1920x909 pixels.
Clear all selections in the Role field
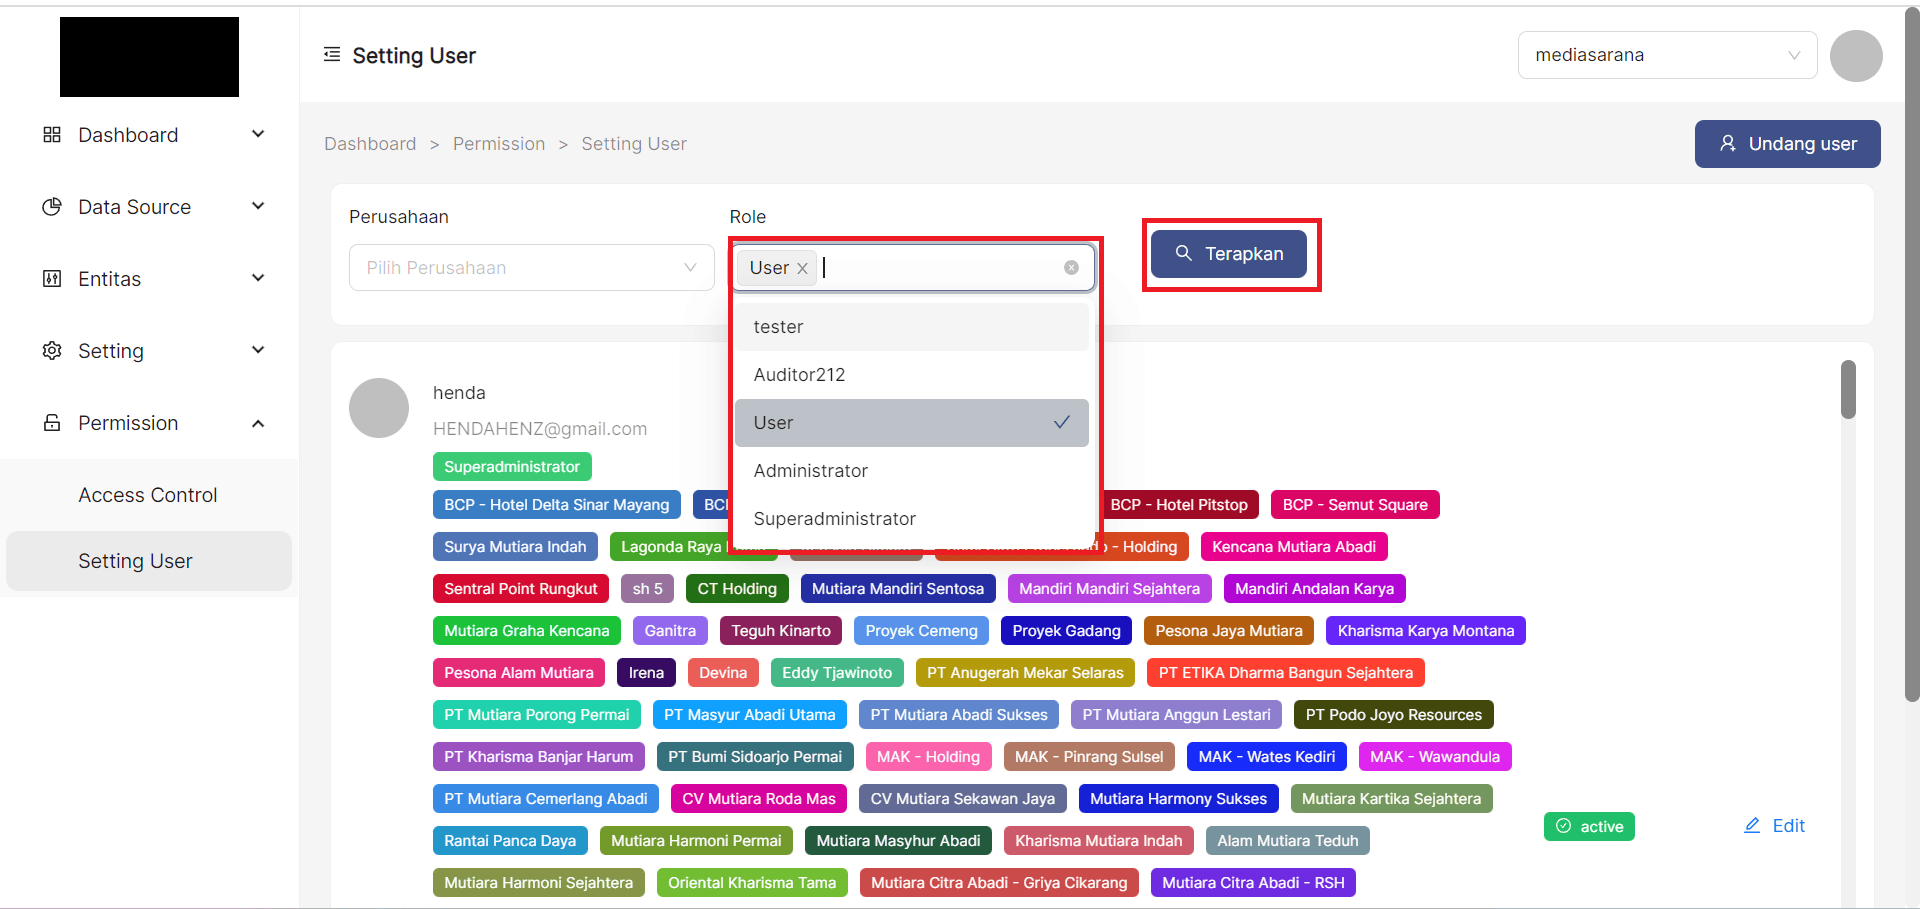[x=1071, y=268]
